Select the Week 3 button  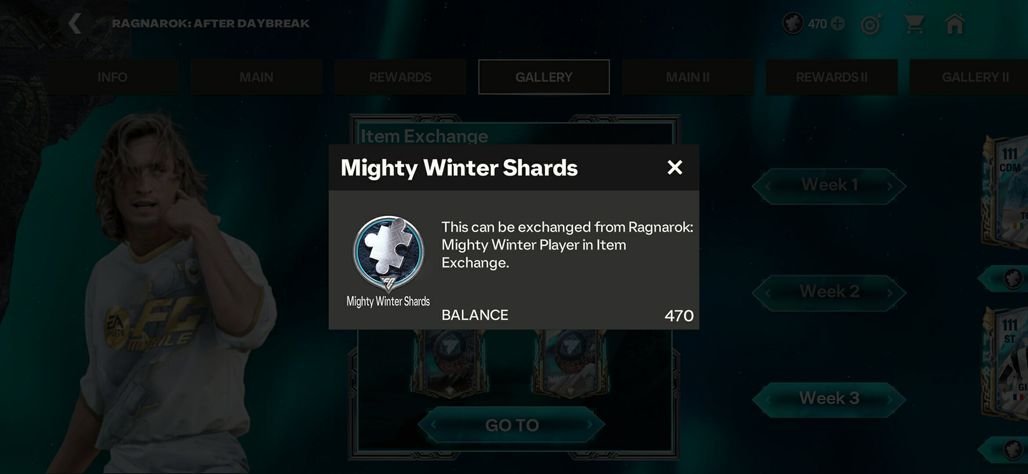[829, 399]
